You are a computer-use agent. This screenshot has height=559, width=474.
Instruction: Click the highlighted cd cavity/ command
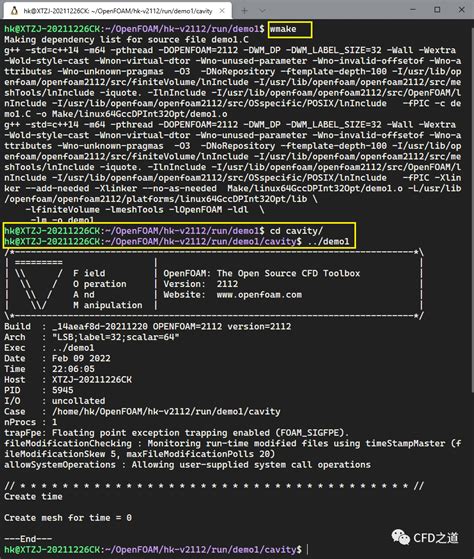(296, 231)
